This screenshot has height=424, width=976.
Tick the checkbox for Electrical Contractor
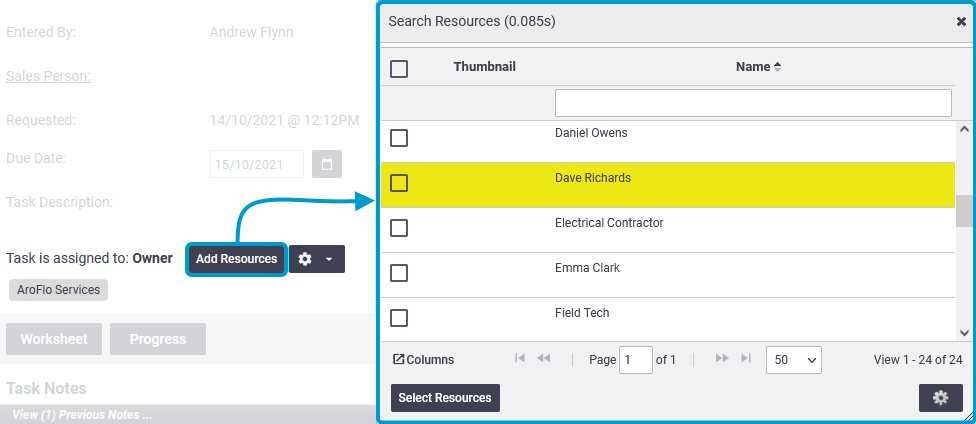tap(399, 228)
